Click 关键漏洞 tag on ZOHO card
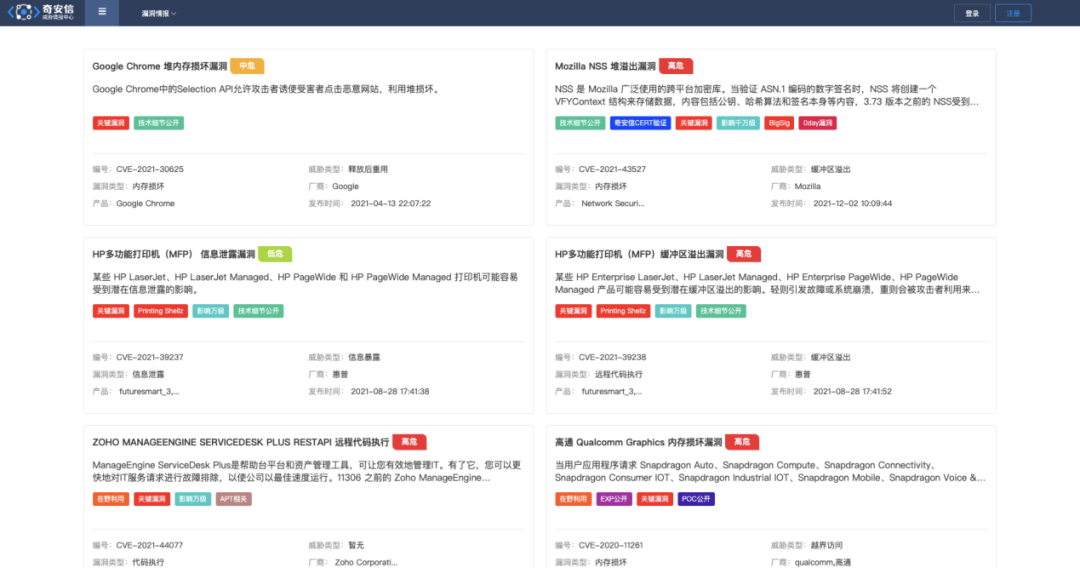 pos(152,498)
